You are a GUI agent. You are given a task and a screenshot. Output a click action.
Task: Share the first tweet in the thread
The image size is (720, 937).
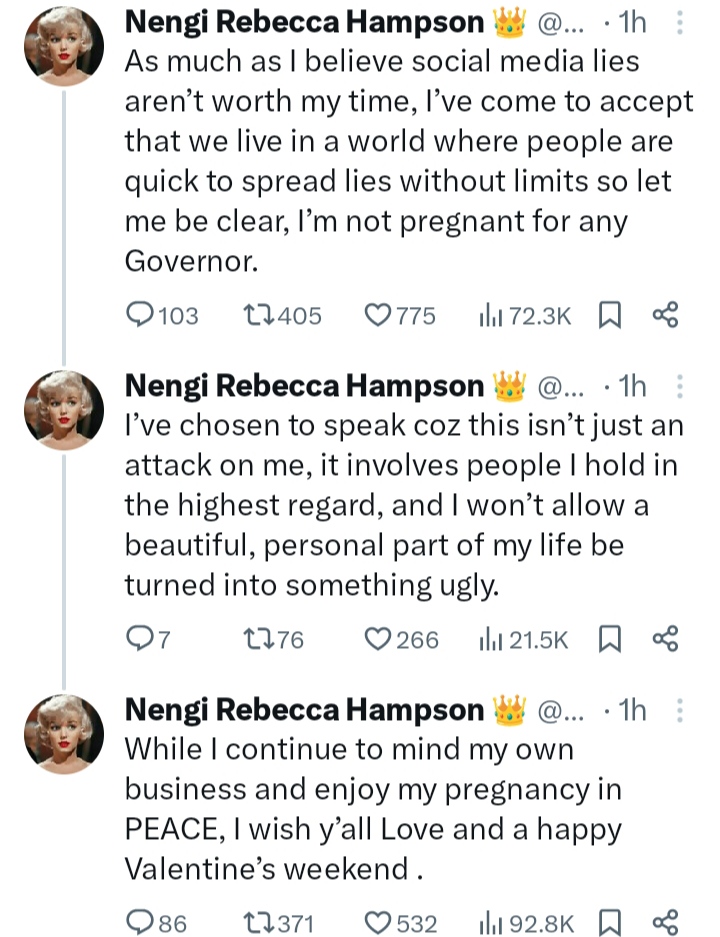pos(665,316)
